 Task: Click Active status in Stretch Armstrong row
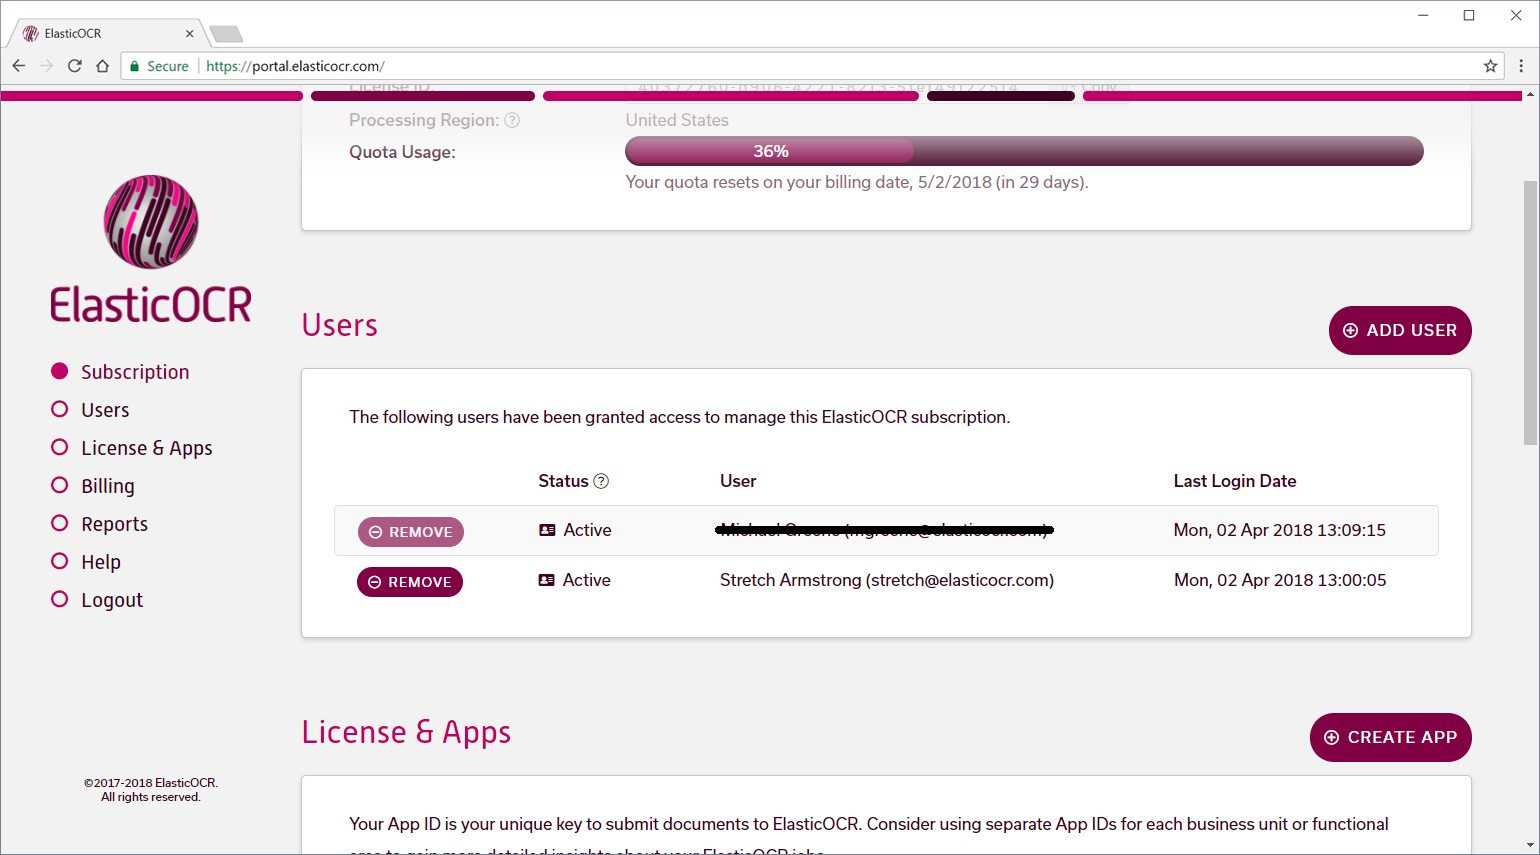(587, 580)
